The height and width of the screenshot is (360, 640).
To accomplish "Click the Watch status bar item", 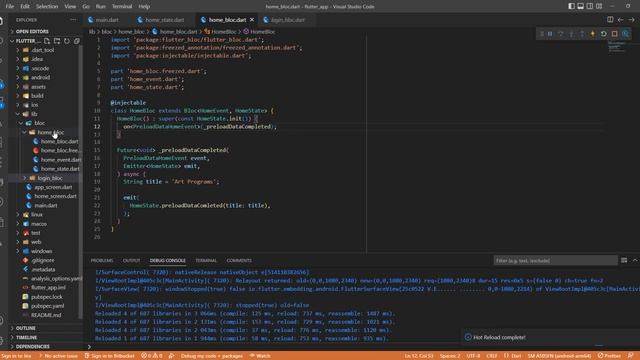I will (x=260, y=356).
